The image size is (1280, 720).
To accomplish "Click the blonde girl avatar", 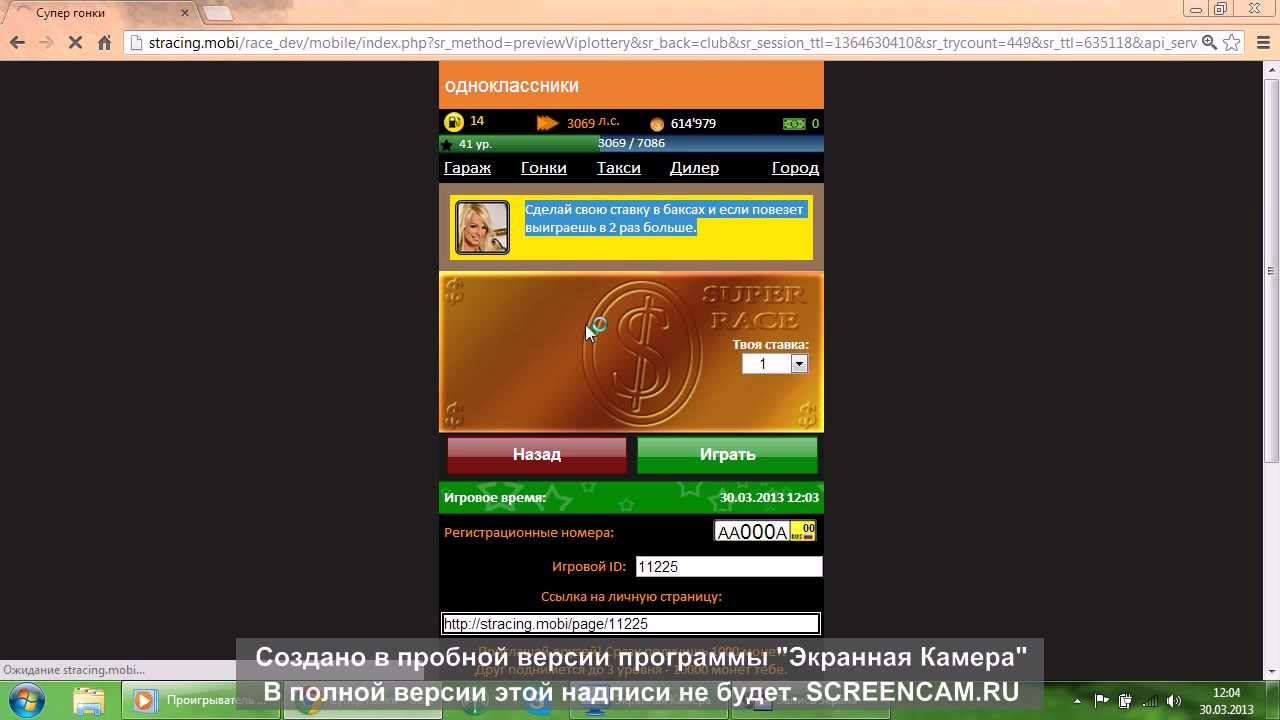I will pyautogui.click(x=482, y=227).
